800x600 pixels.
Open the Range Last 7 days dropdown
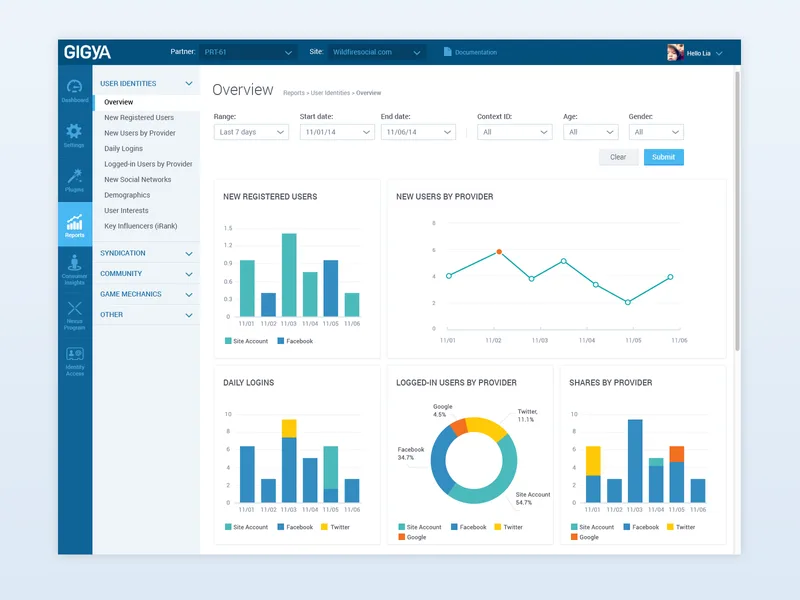pyautogui.click(x=251, y=132)
